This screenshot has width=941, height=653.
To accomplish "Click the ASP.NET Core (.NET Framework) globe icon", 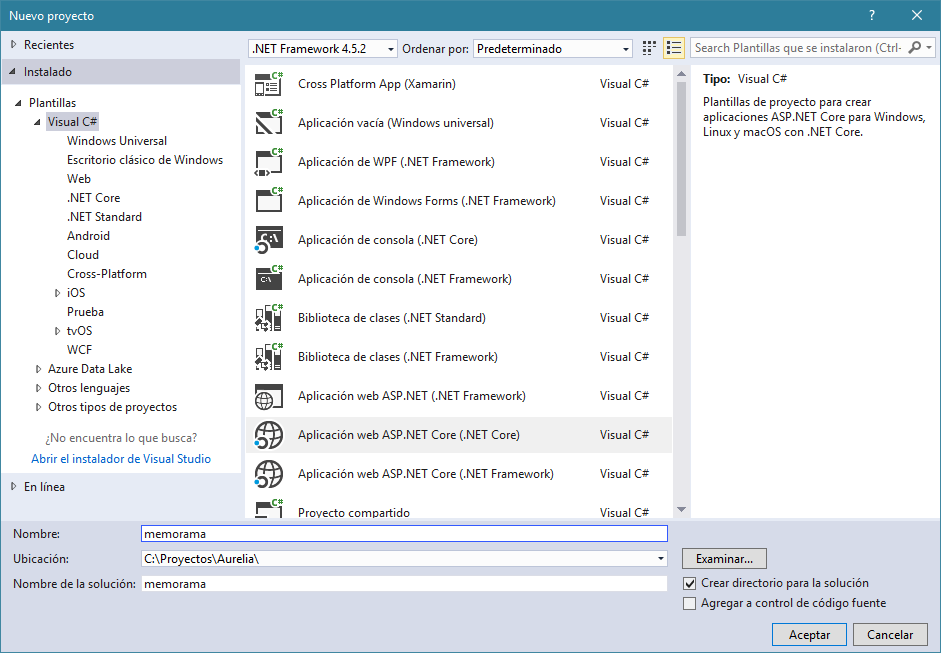I will (x=268, y=474).
